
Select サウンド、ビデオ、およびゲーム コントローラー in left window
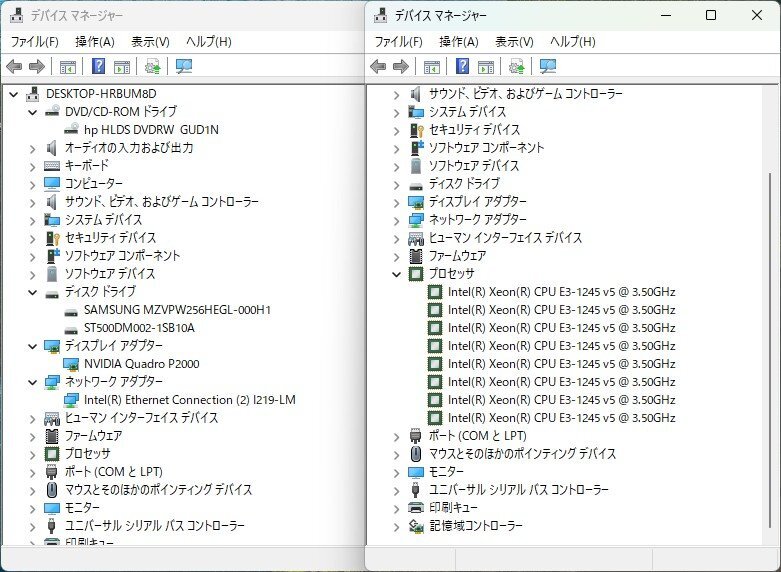click(x=161, y=201)
